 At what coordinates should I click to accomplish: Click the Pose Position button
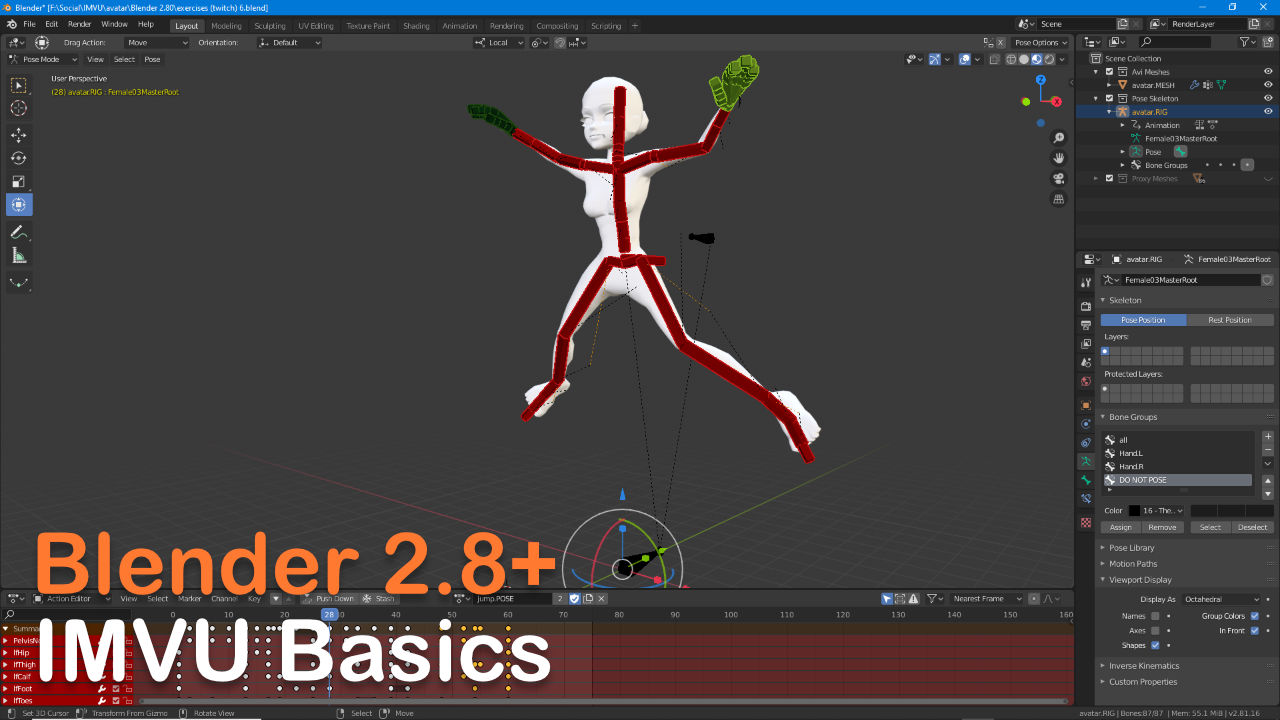click(x=1143, y=320)
